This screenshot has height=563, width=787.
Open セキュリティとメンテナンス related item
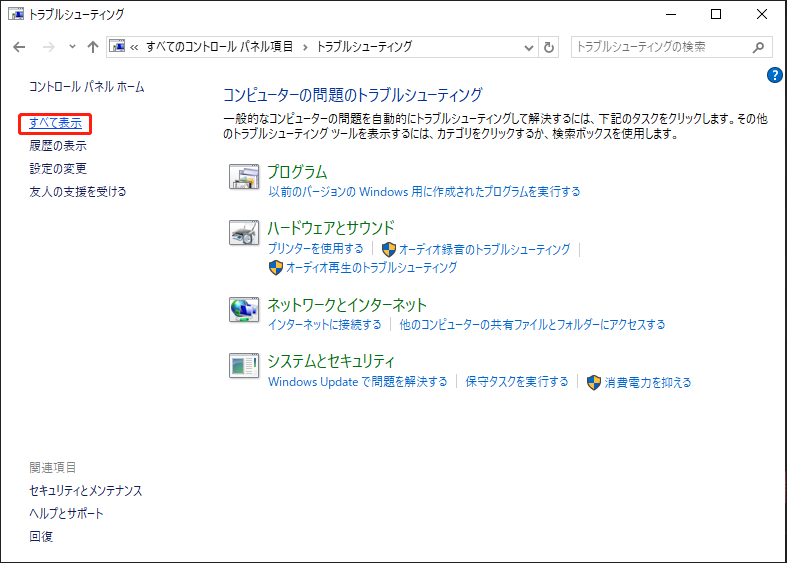(x=85, y=491)
